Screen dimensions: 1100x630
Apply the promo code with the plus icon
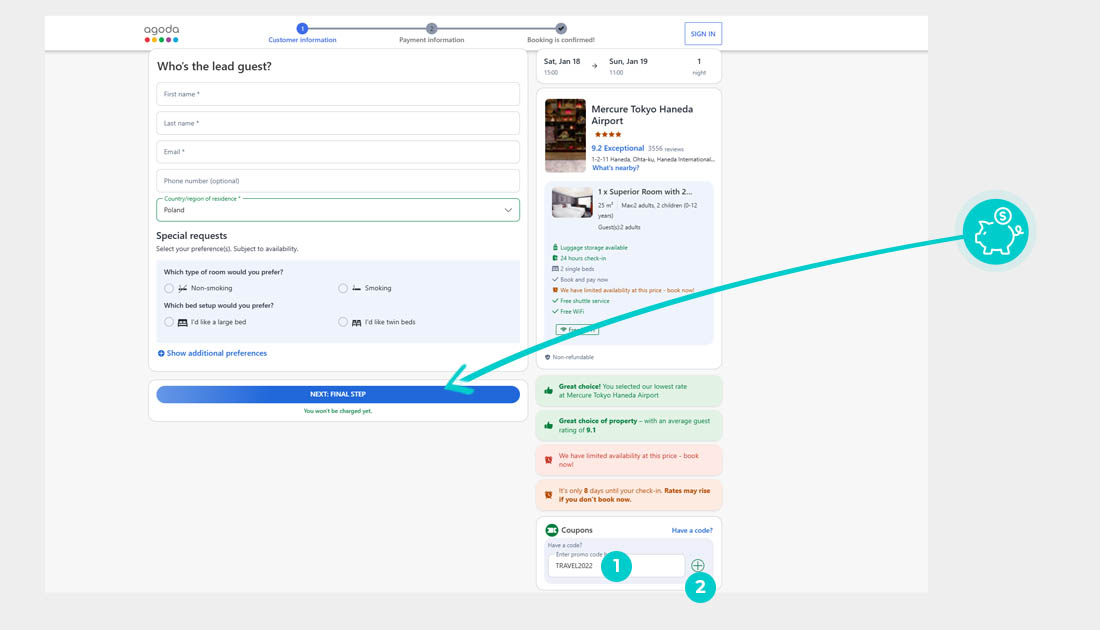click(x=697, y=565)
